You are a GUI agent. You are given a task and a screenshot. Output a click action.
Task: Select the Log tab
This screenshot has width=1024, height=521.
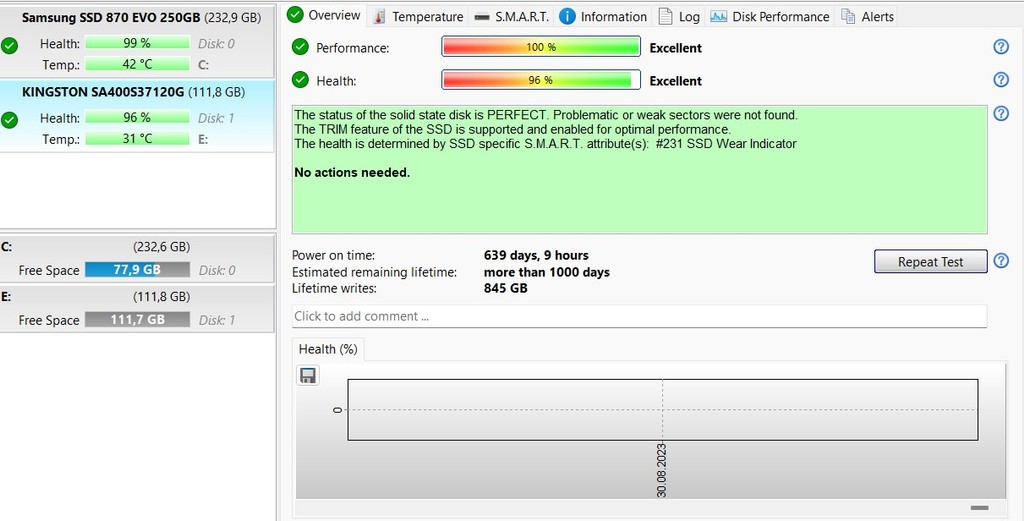pyautogui.click(x=679, y=16)
